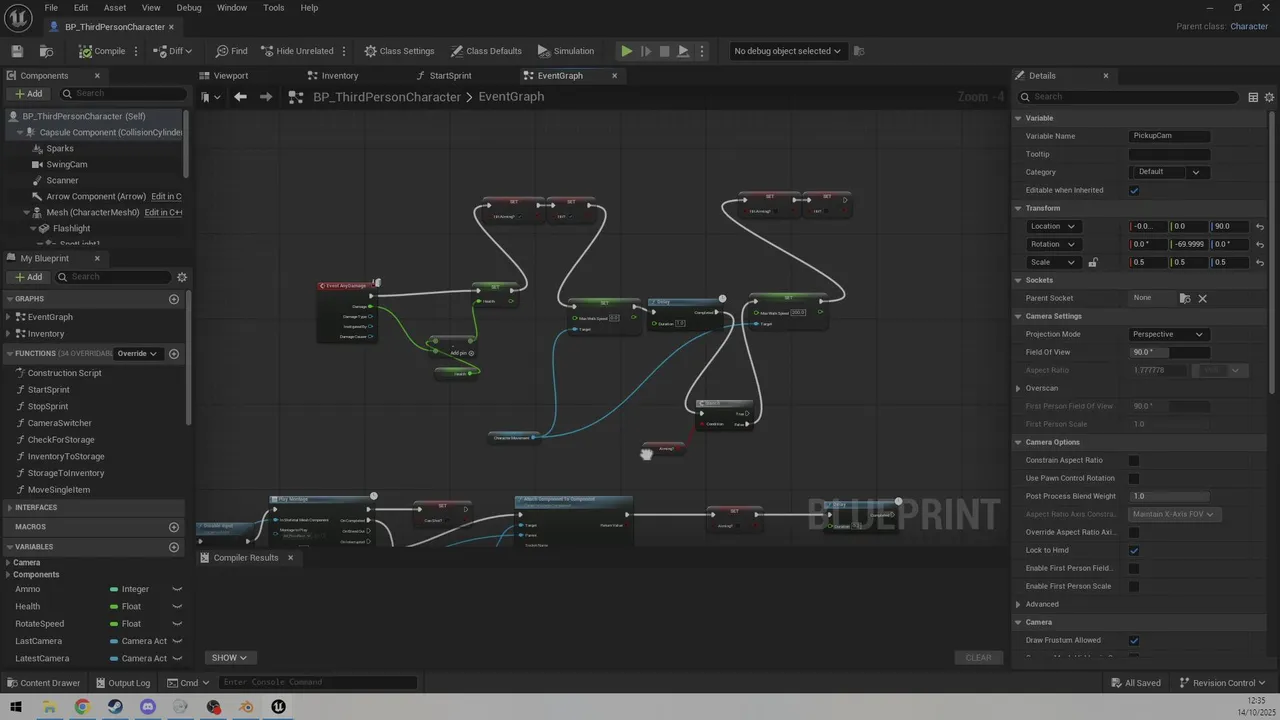
Task: Open the Tools menu
Action: click(x=274, y=7)
